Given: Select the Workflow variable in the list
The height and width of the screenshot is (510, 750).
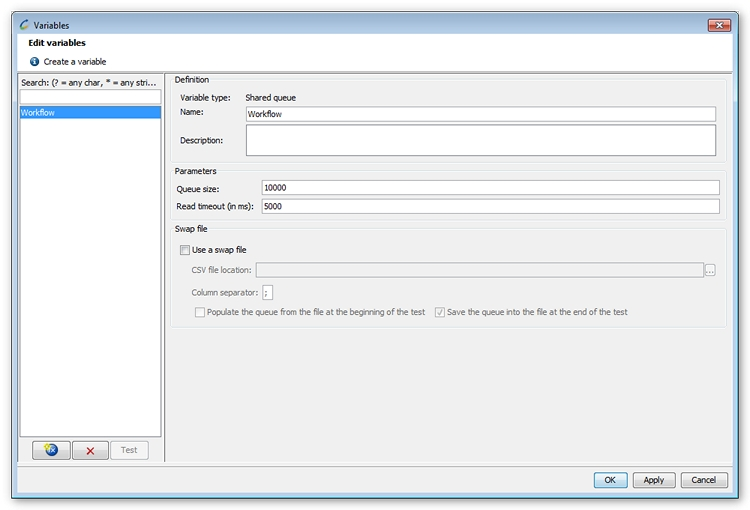Looking at the screenshot, I should [90, 113].
